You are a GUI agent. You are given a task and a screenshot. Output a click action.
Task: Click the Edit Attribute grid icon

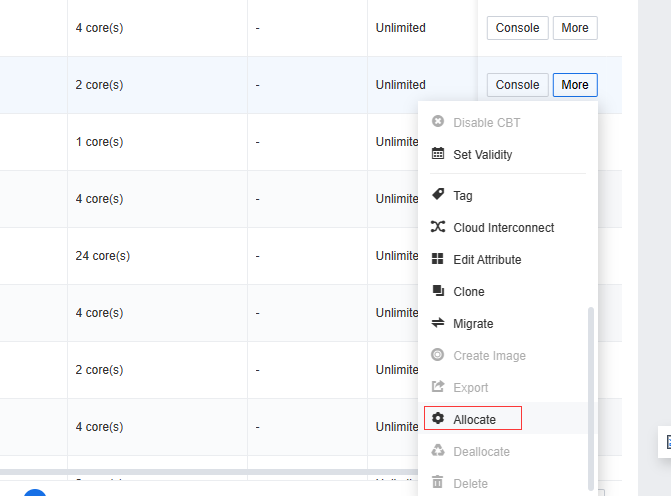click(x=437, y=259)
